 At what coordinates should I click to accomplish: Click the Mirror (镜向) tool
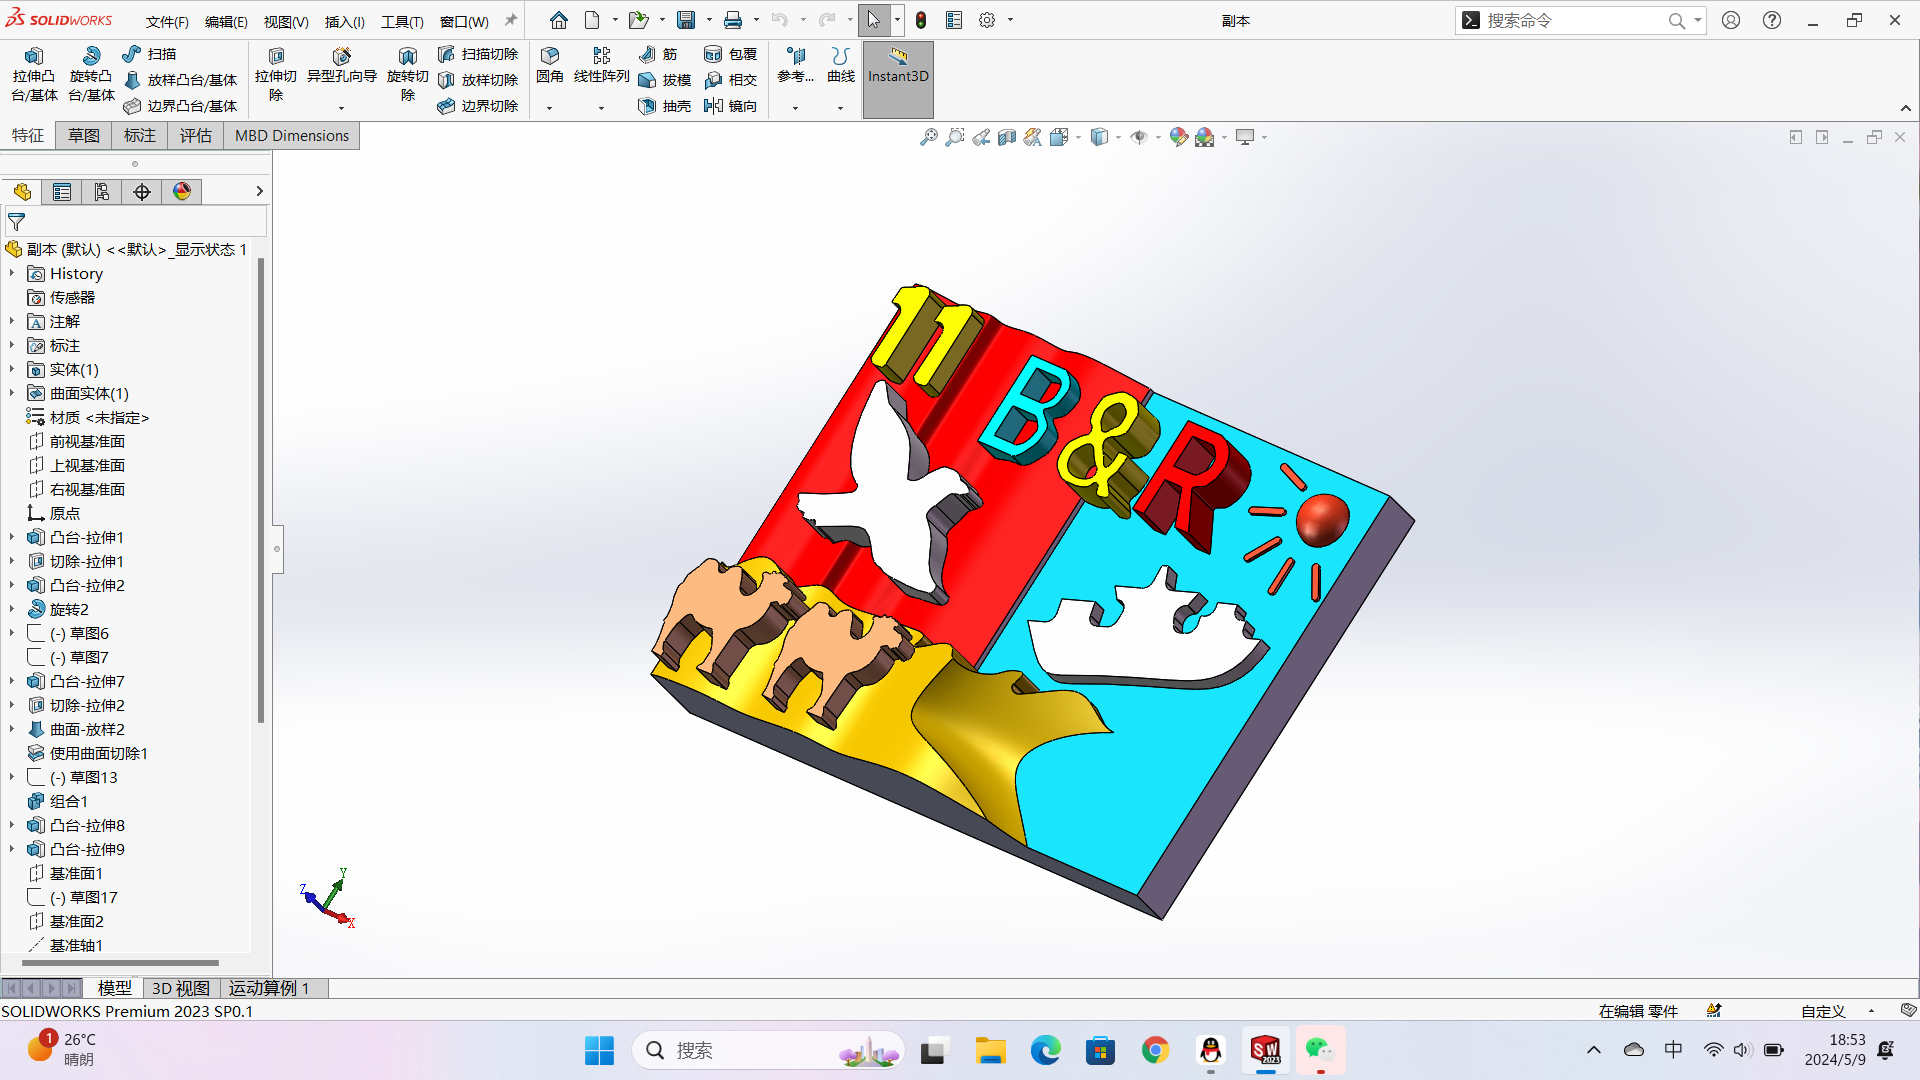pos(731,106)
